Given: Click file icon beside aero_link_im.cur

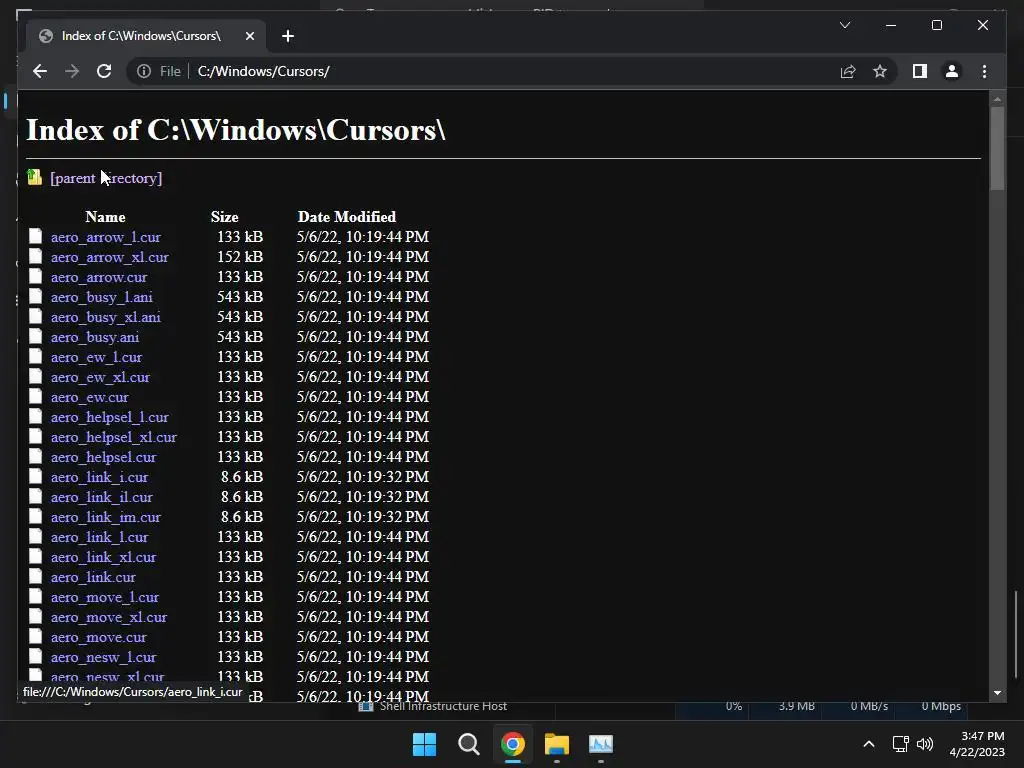Looking at the screenshot, I should (x=35, y=516).
